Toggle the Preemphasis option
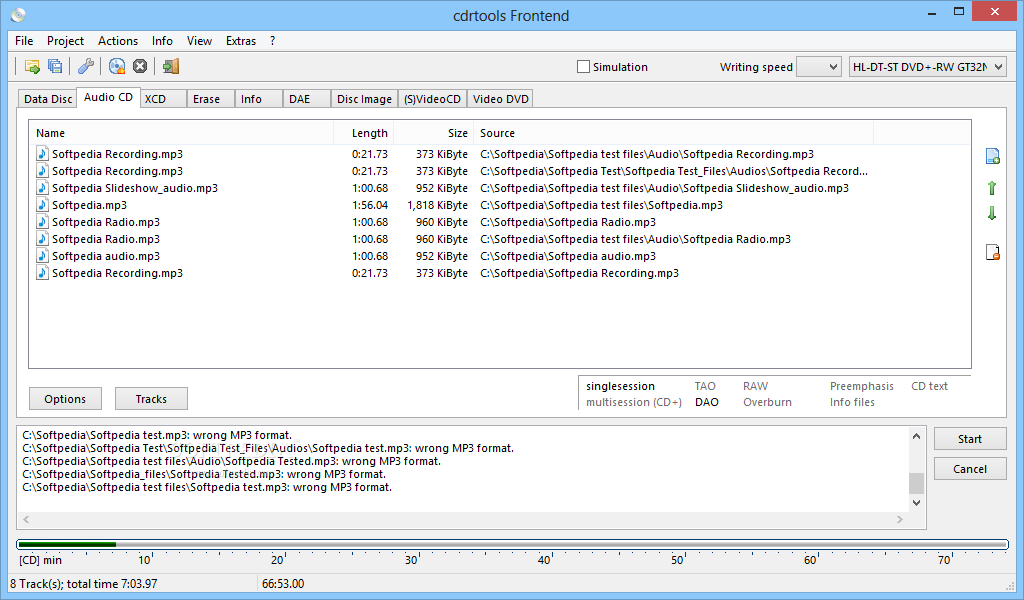The width and height of the screenshot is (1024, 600). coord(861,387)
